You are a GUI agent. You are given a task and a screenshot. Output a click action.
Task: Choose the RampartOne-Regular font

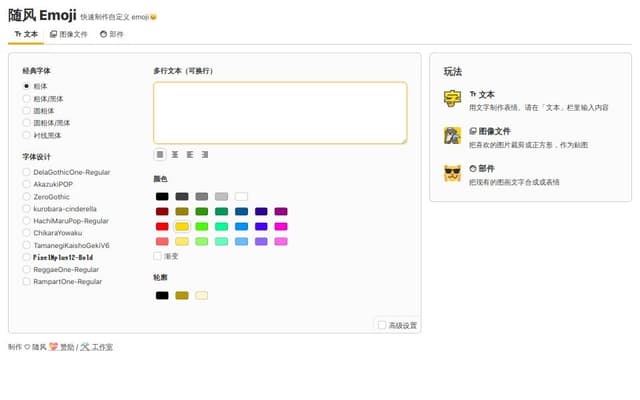click(27, 282)
